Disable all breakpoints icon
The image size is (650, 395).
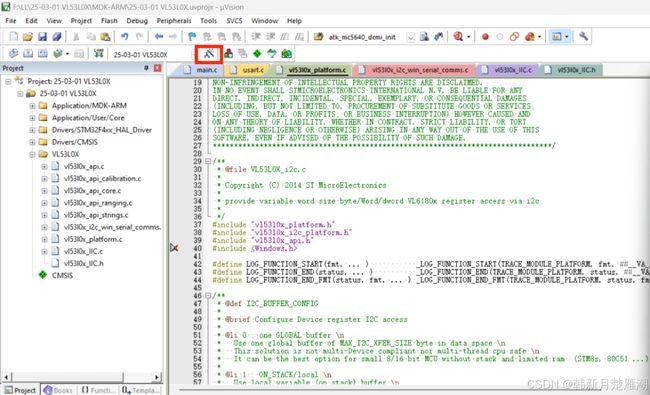click(x=514, y=36)
